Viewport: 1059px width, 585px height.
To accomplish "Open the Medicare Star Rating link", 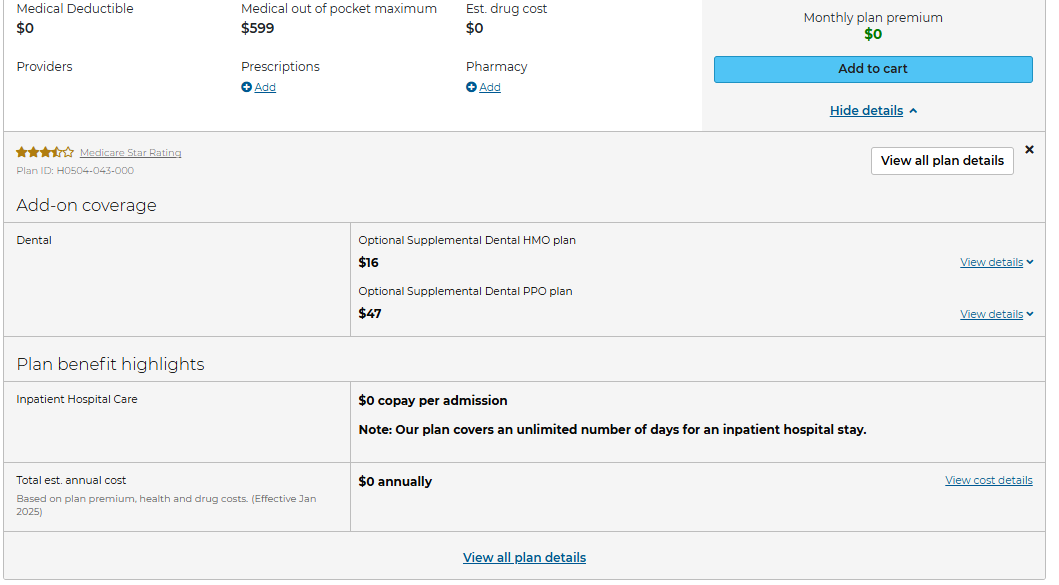I will click(x=130, y=153).
